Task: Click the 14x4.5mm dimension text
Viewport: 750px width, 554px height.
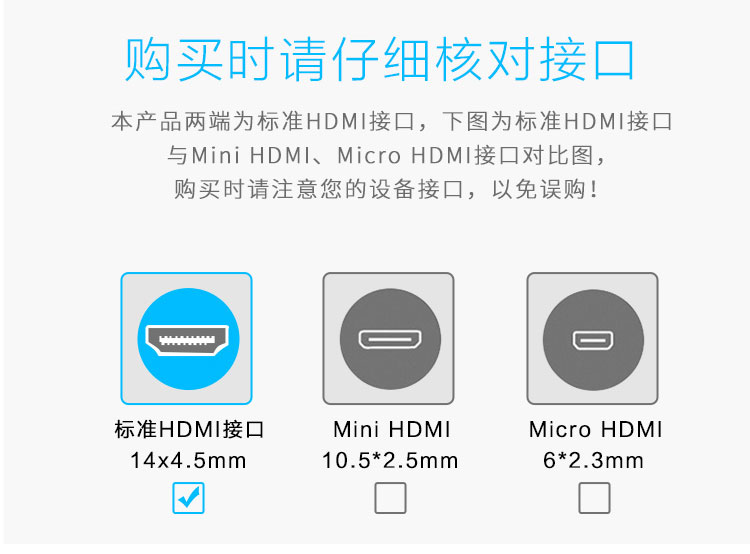Action: pyautogui.click(x=188, y=460)
